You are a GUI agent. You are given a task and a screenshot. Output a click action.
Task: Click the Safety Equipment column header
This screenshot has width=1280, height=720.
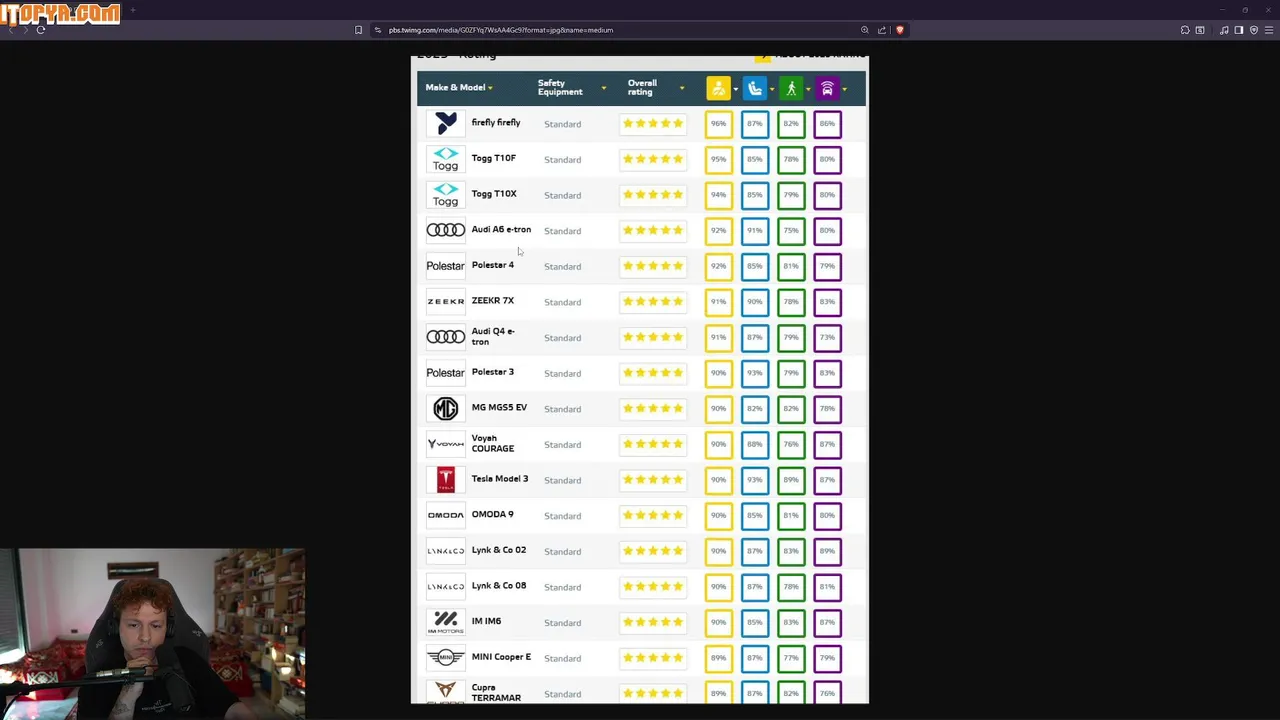(x=560, y=88)
